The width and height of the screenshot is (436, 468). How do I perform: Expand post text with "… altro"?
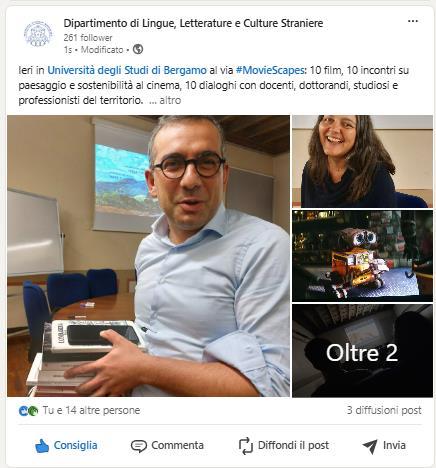pyautogui.click(x=165, y=100)
